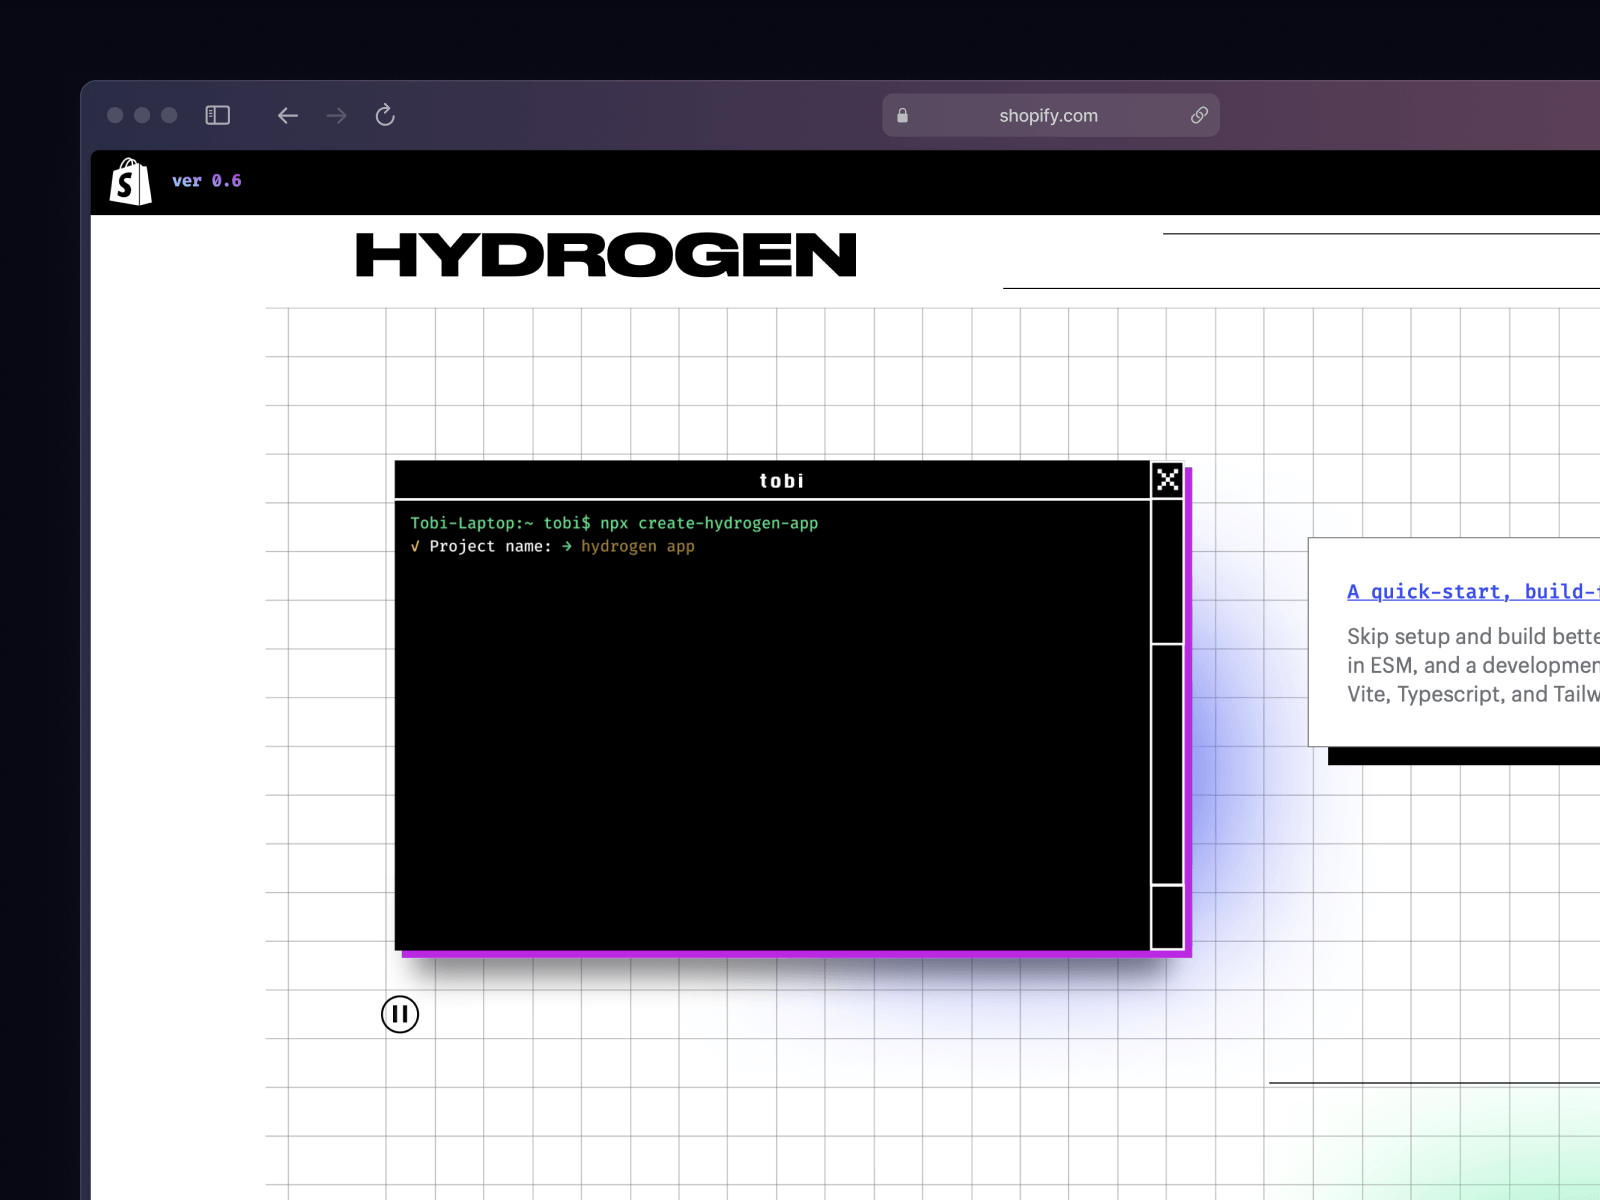Click the 'Project name:' terminal line
Screen dimensions: 1600x1200
tap(552, 546)
